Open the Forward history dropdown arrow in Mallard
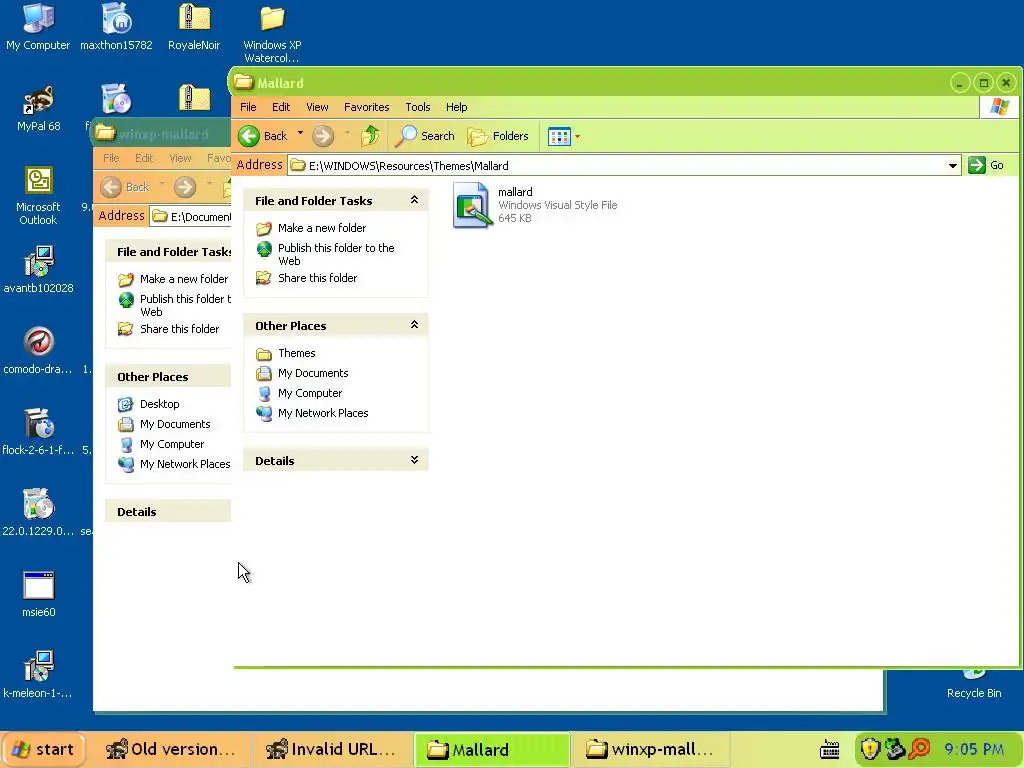The width and height of the screenshot is (1024, 768). click(x=347, y=133)
